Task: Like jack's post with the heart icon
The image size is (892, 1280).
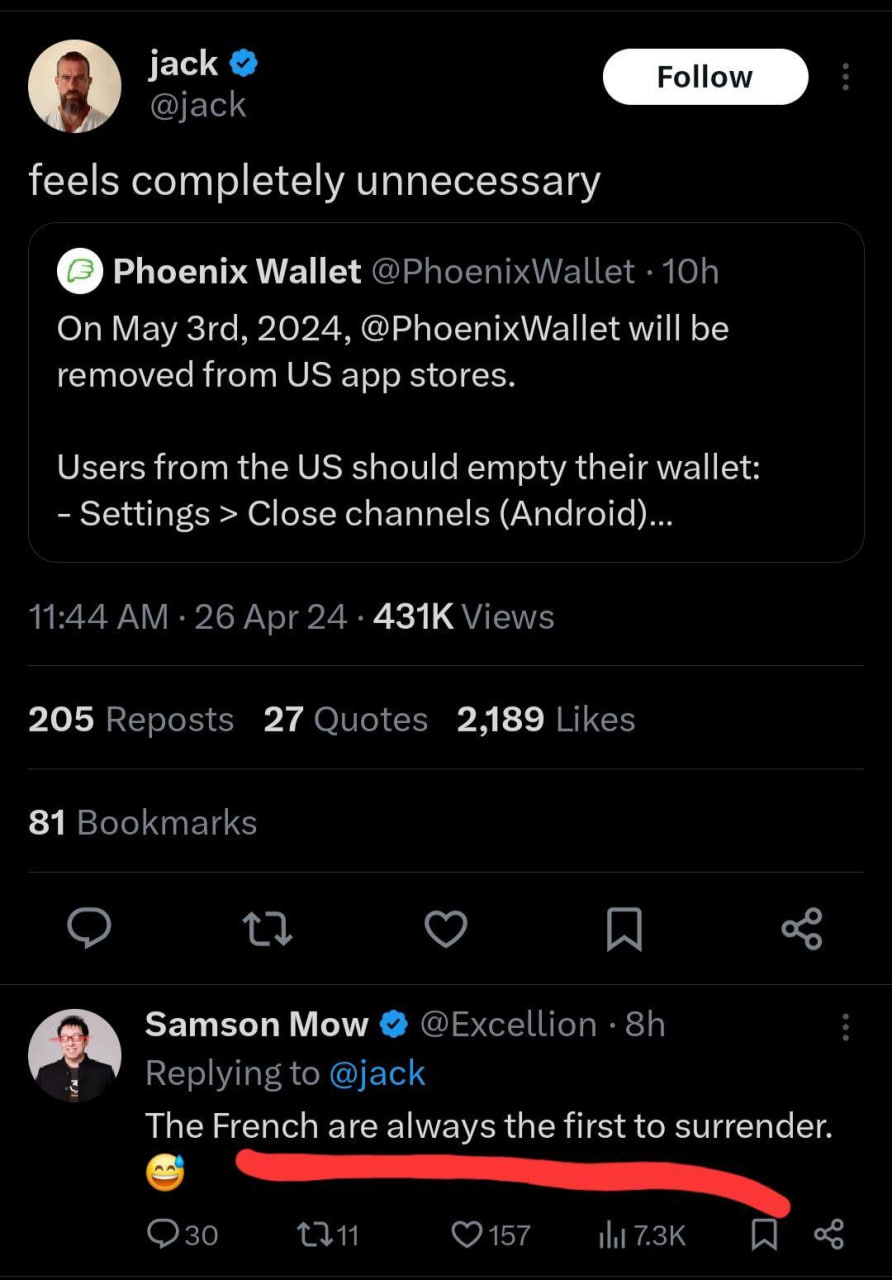Action: click(446, 930)
